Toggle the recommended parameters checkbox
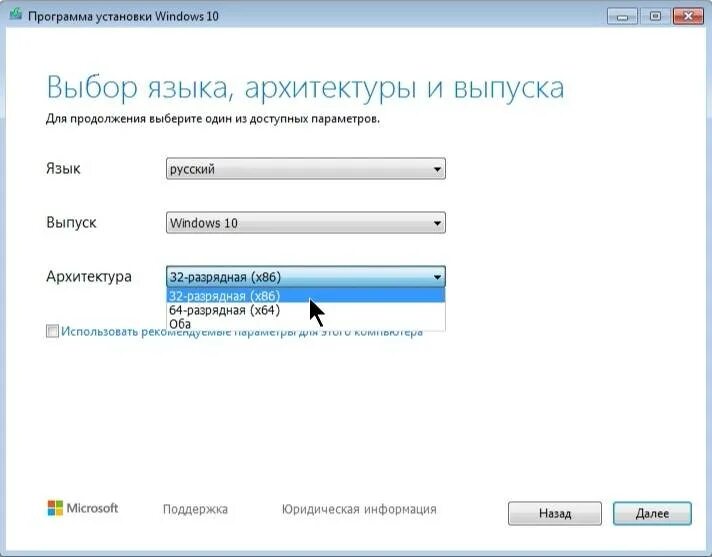The image size is (712, 557). pos(52,331)
